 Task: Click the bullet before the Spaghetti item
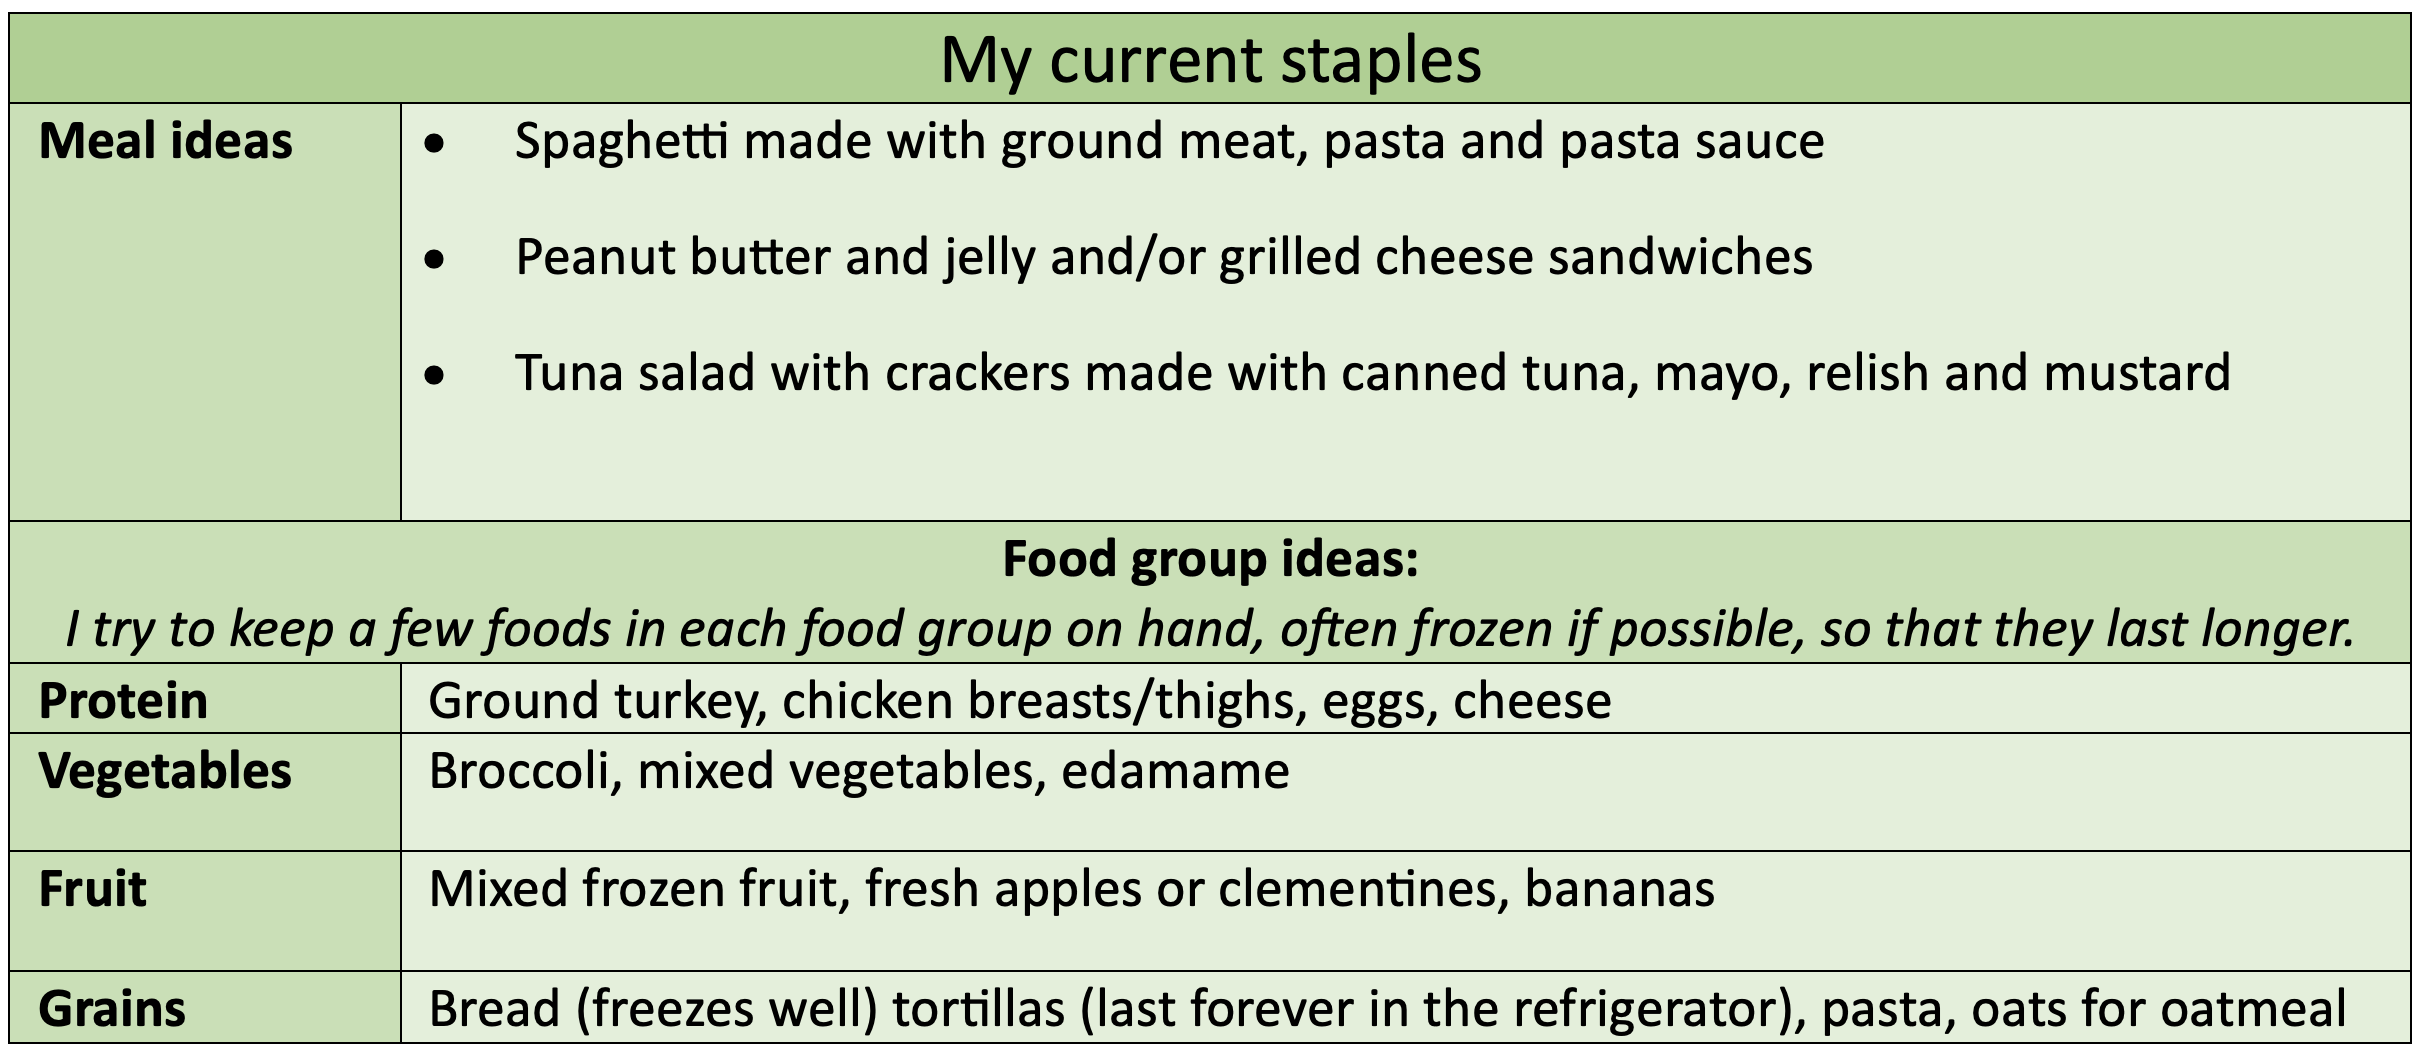[434, 145]
